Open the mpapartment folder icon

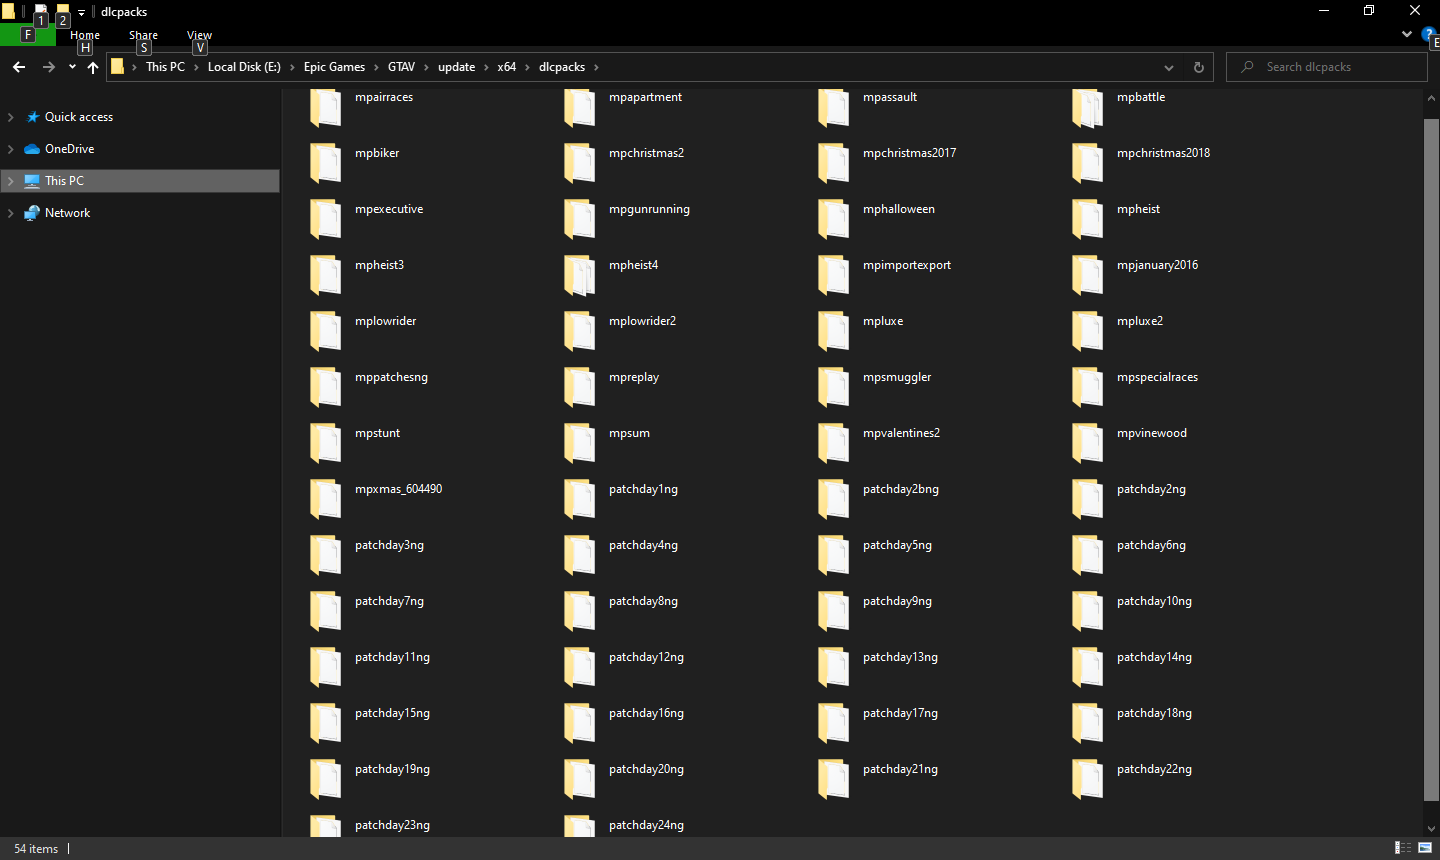coord(579,107)
